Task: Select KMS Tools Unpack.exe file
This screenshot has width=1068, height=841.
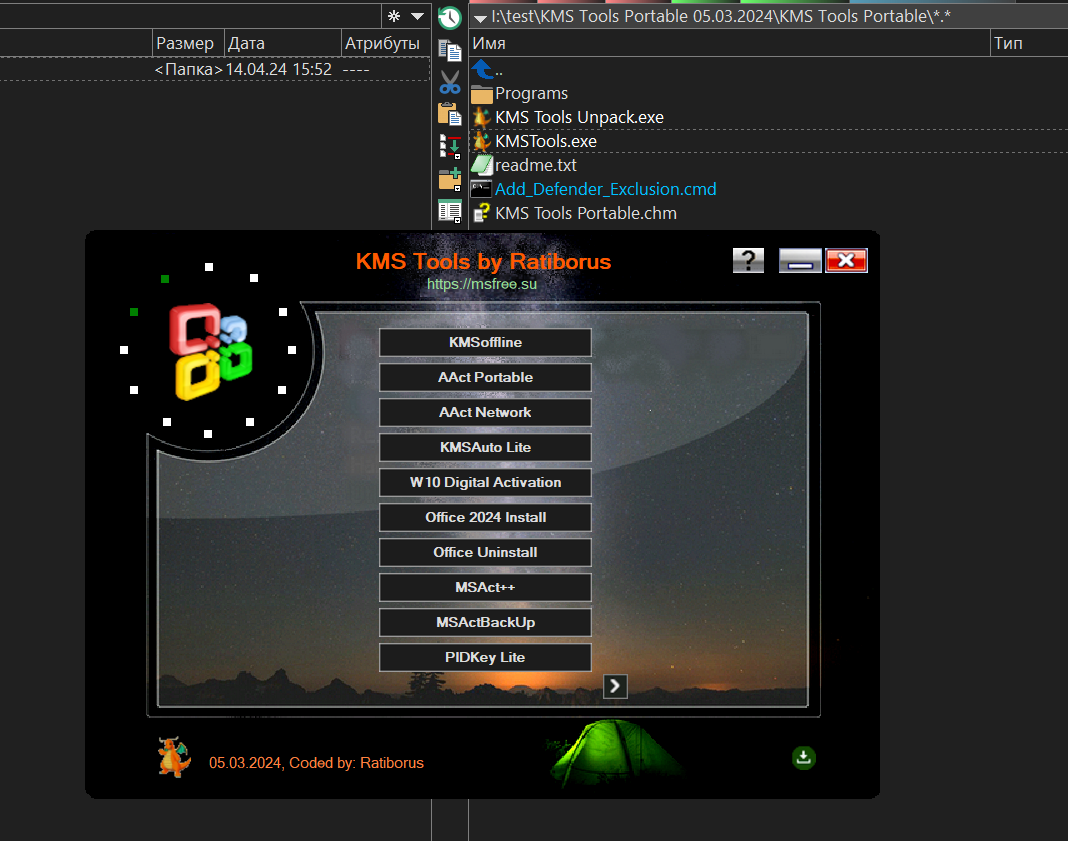Action: (579, 117)
